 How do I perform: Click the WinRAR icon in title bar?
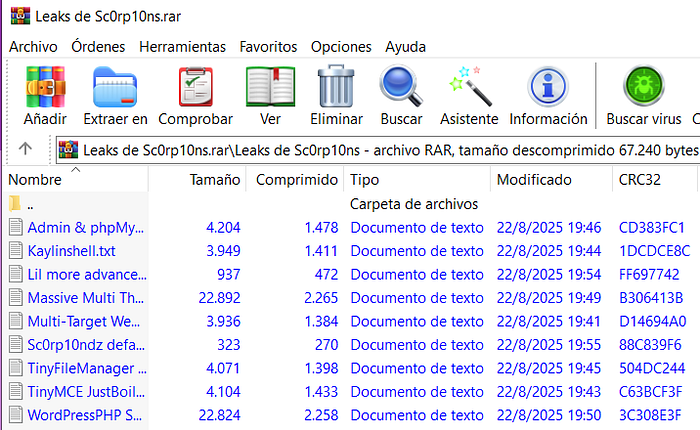coord(20,16)
